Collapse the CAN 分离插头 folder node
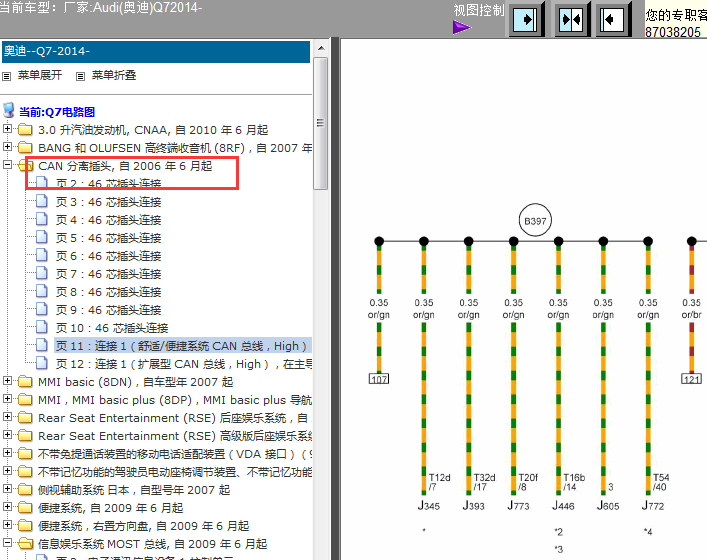 coord(7,165)
